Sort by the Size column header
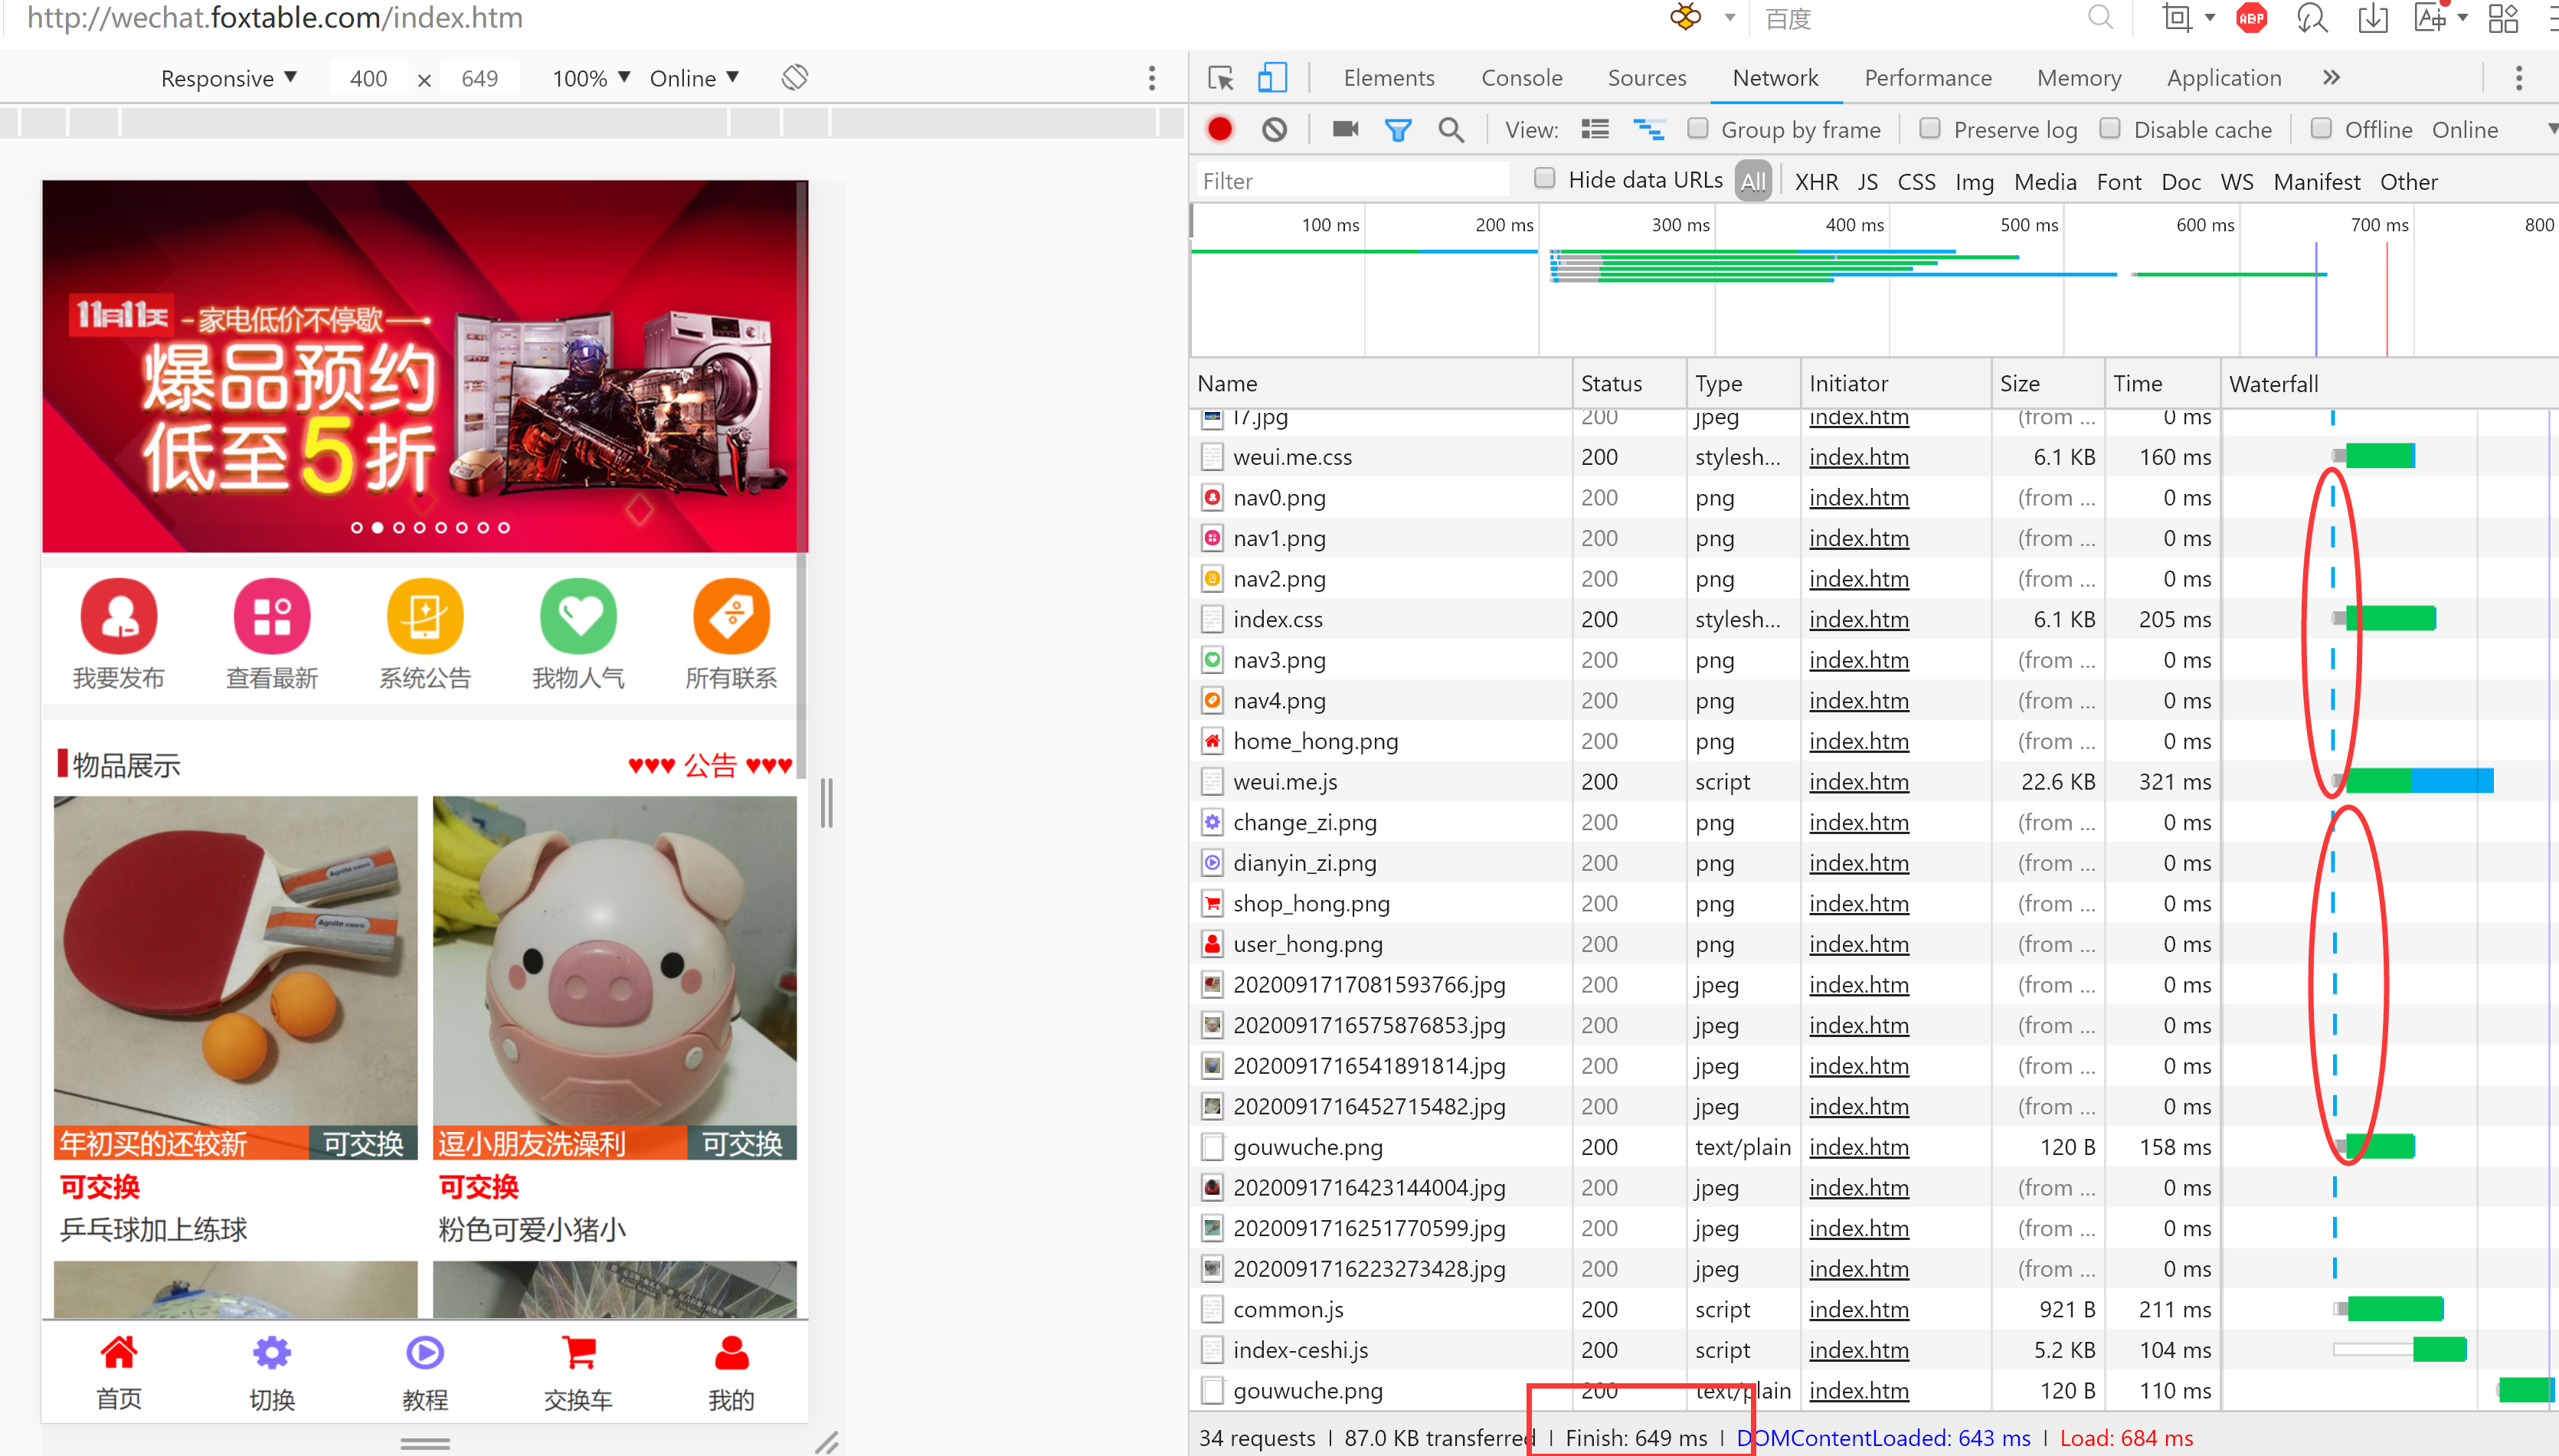Screen dimensions: 2559x1456 pos(2047,384)
